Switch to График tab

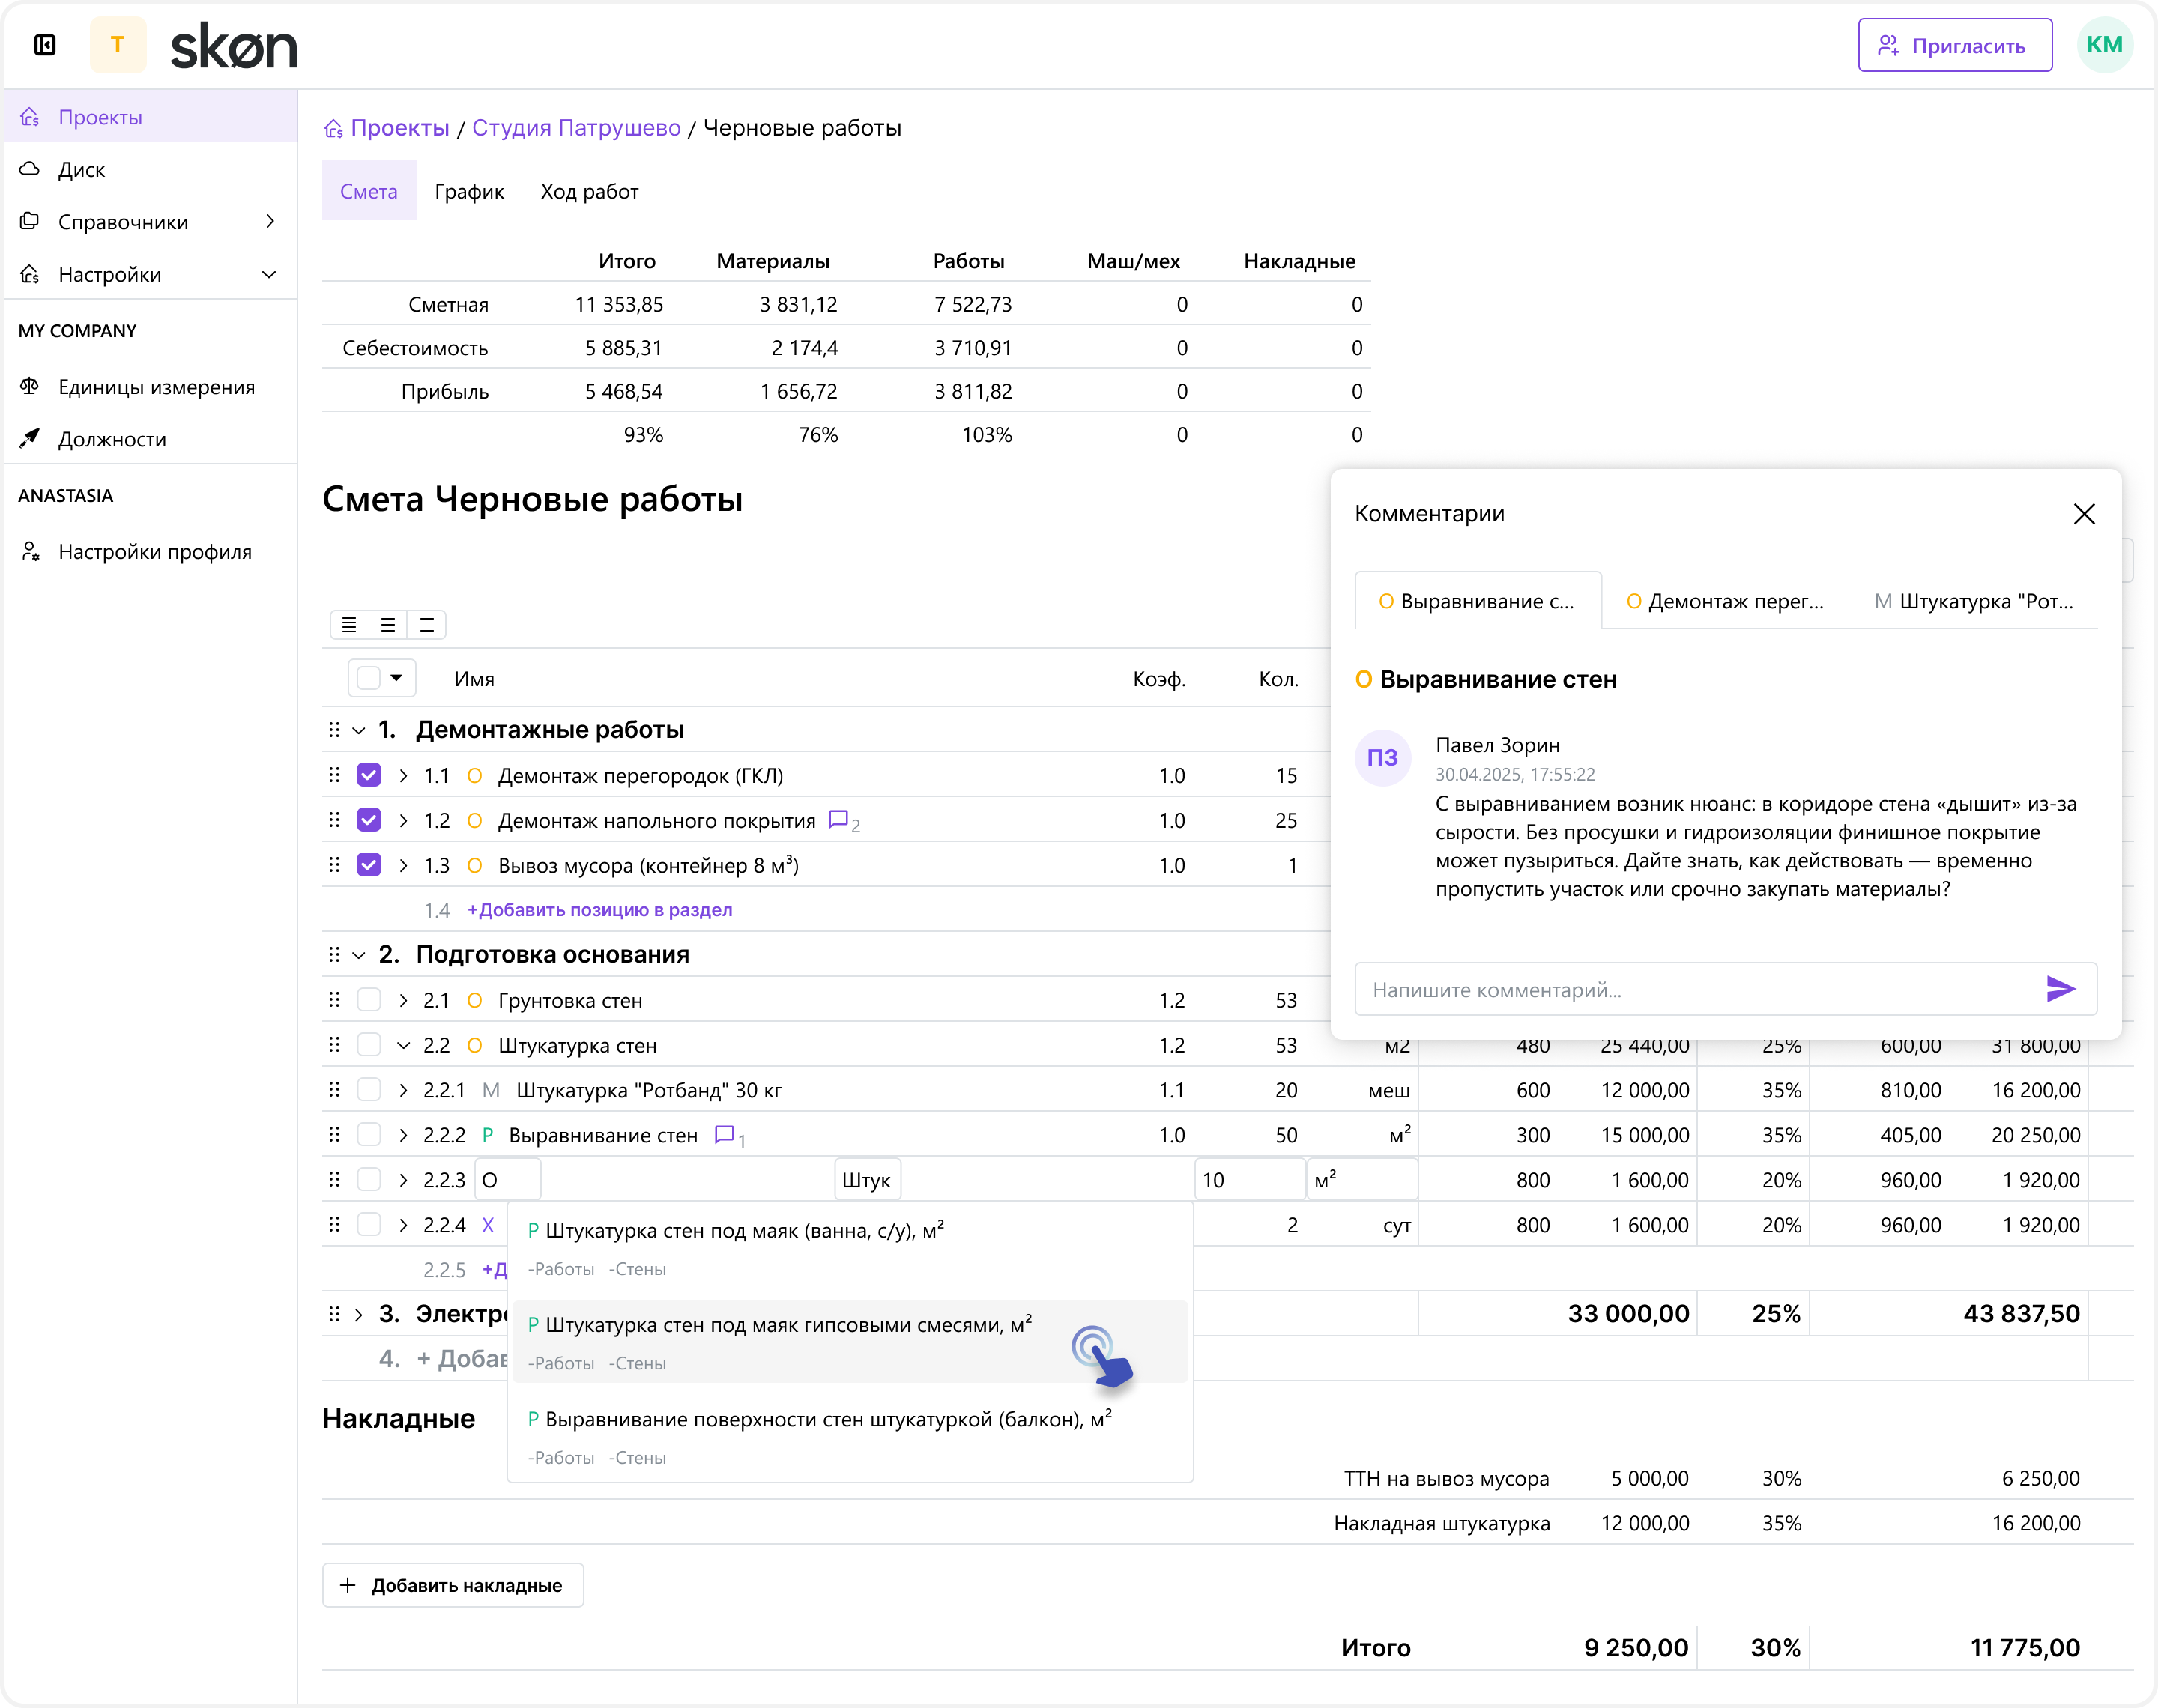pyautogui.click(x=469, y=192)
